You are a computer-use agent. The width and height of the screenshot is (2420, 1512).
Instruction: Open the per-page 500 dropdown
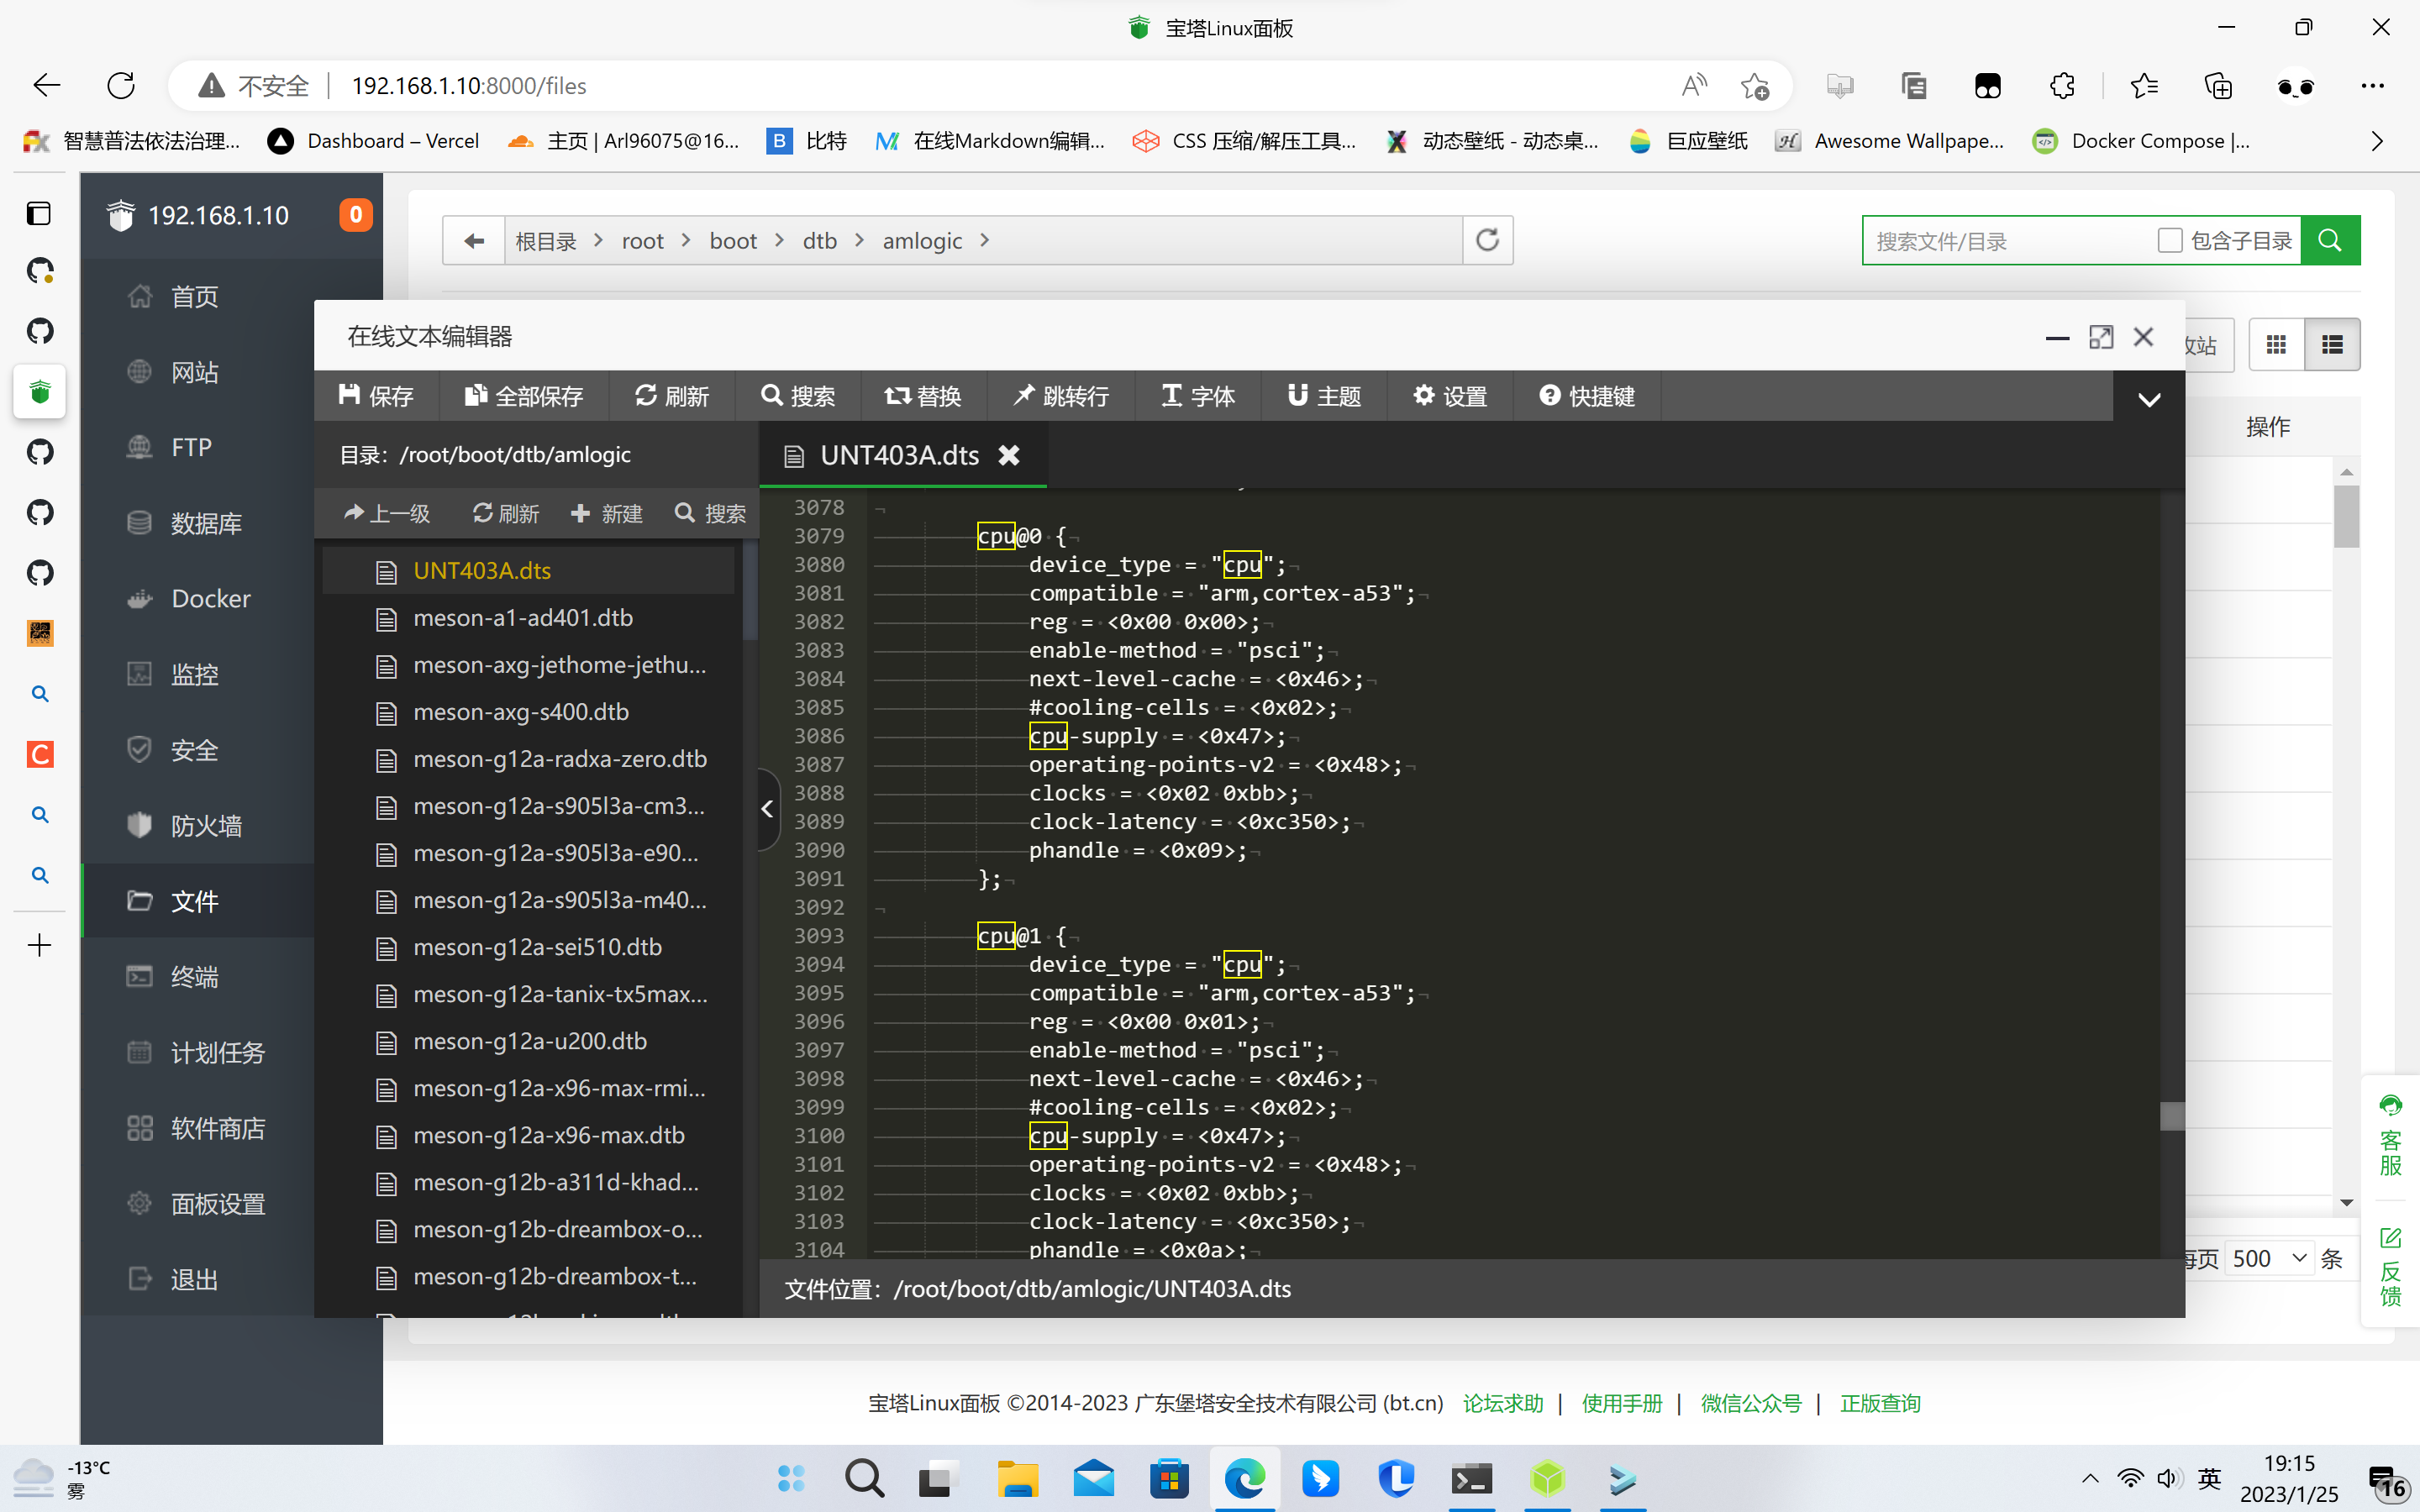coord(2270,1258)
